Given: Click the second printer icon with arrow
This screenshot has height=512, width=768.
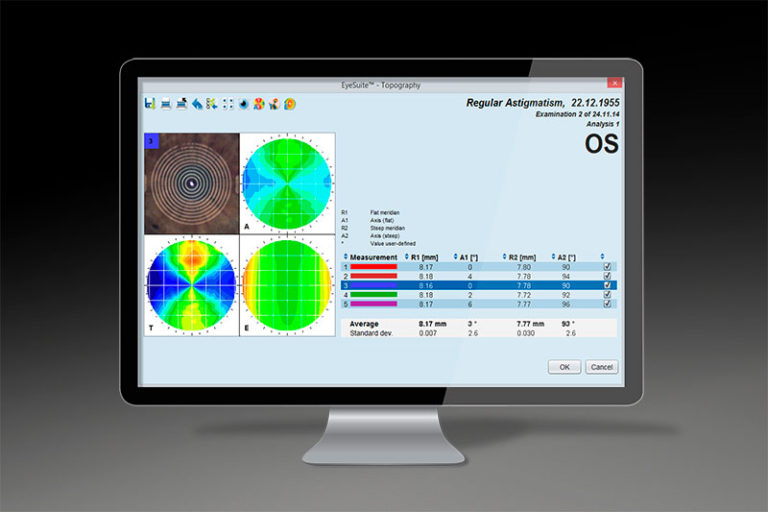Looking at the screenshot, I should point(182,104).
